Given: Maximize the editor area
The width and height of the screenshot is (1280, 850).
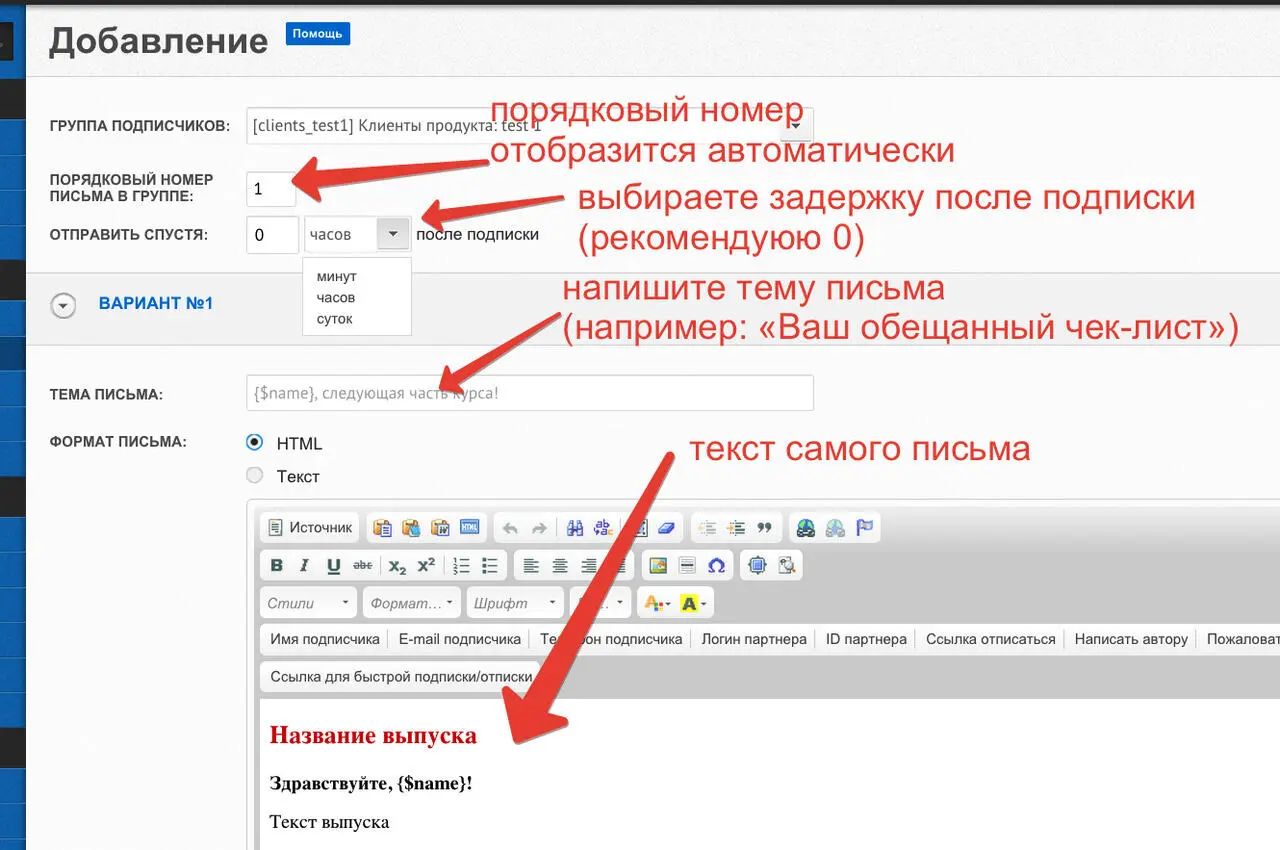Looking at the screenshot, I should (x=757, y=566).
